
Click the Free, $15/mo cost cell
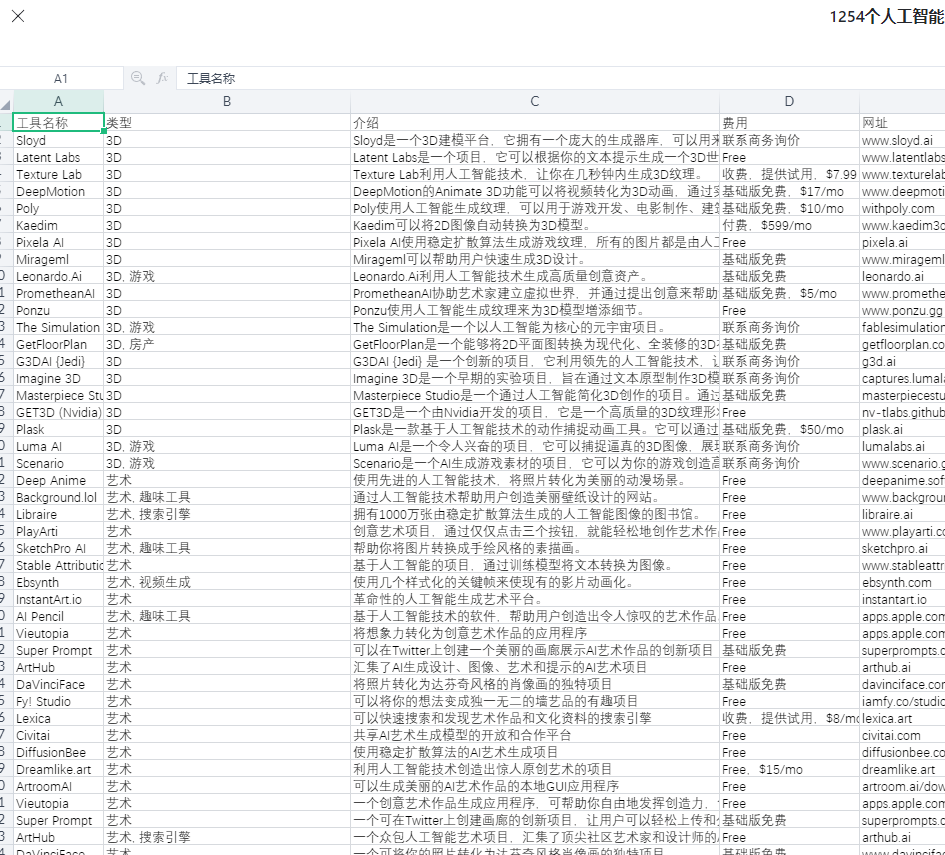790,769
